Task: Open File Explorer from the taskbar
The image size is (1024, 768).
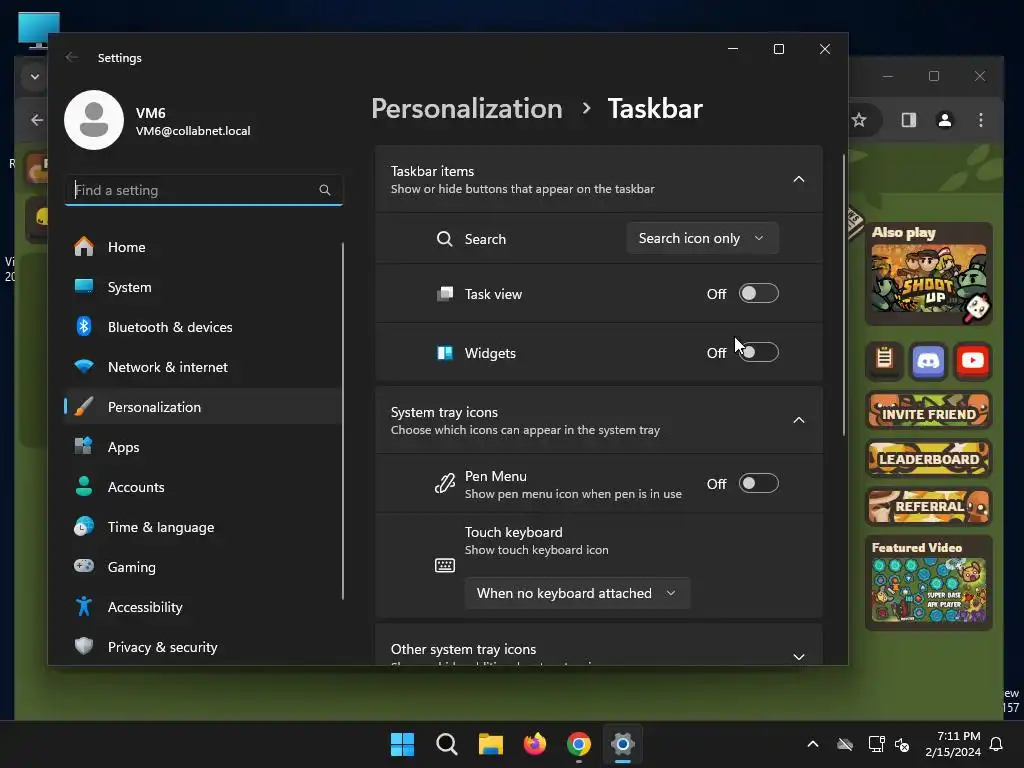Action: pos(490,744)
